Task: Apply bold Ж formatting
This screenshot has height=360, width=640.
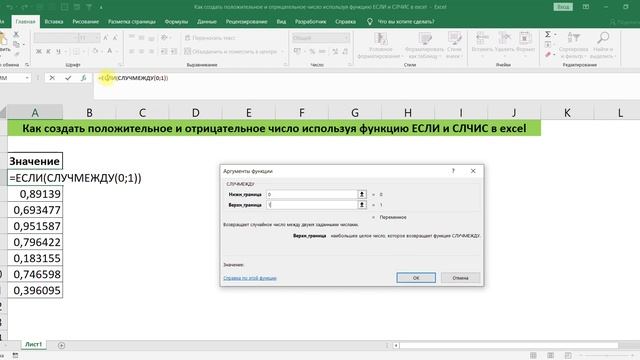Action: click(x=39, y=51)
